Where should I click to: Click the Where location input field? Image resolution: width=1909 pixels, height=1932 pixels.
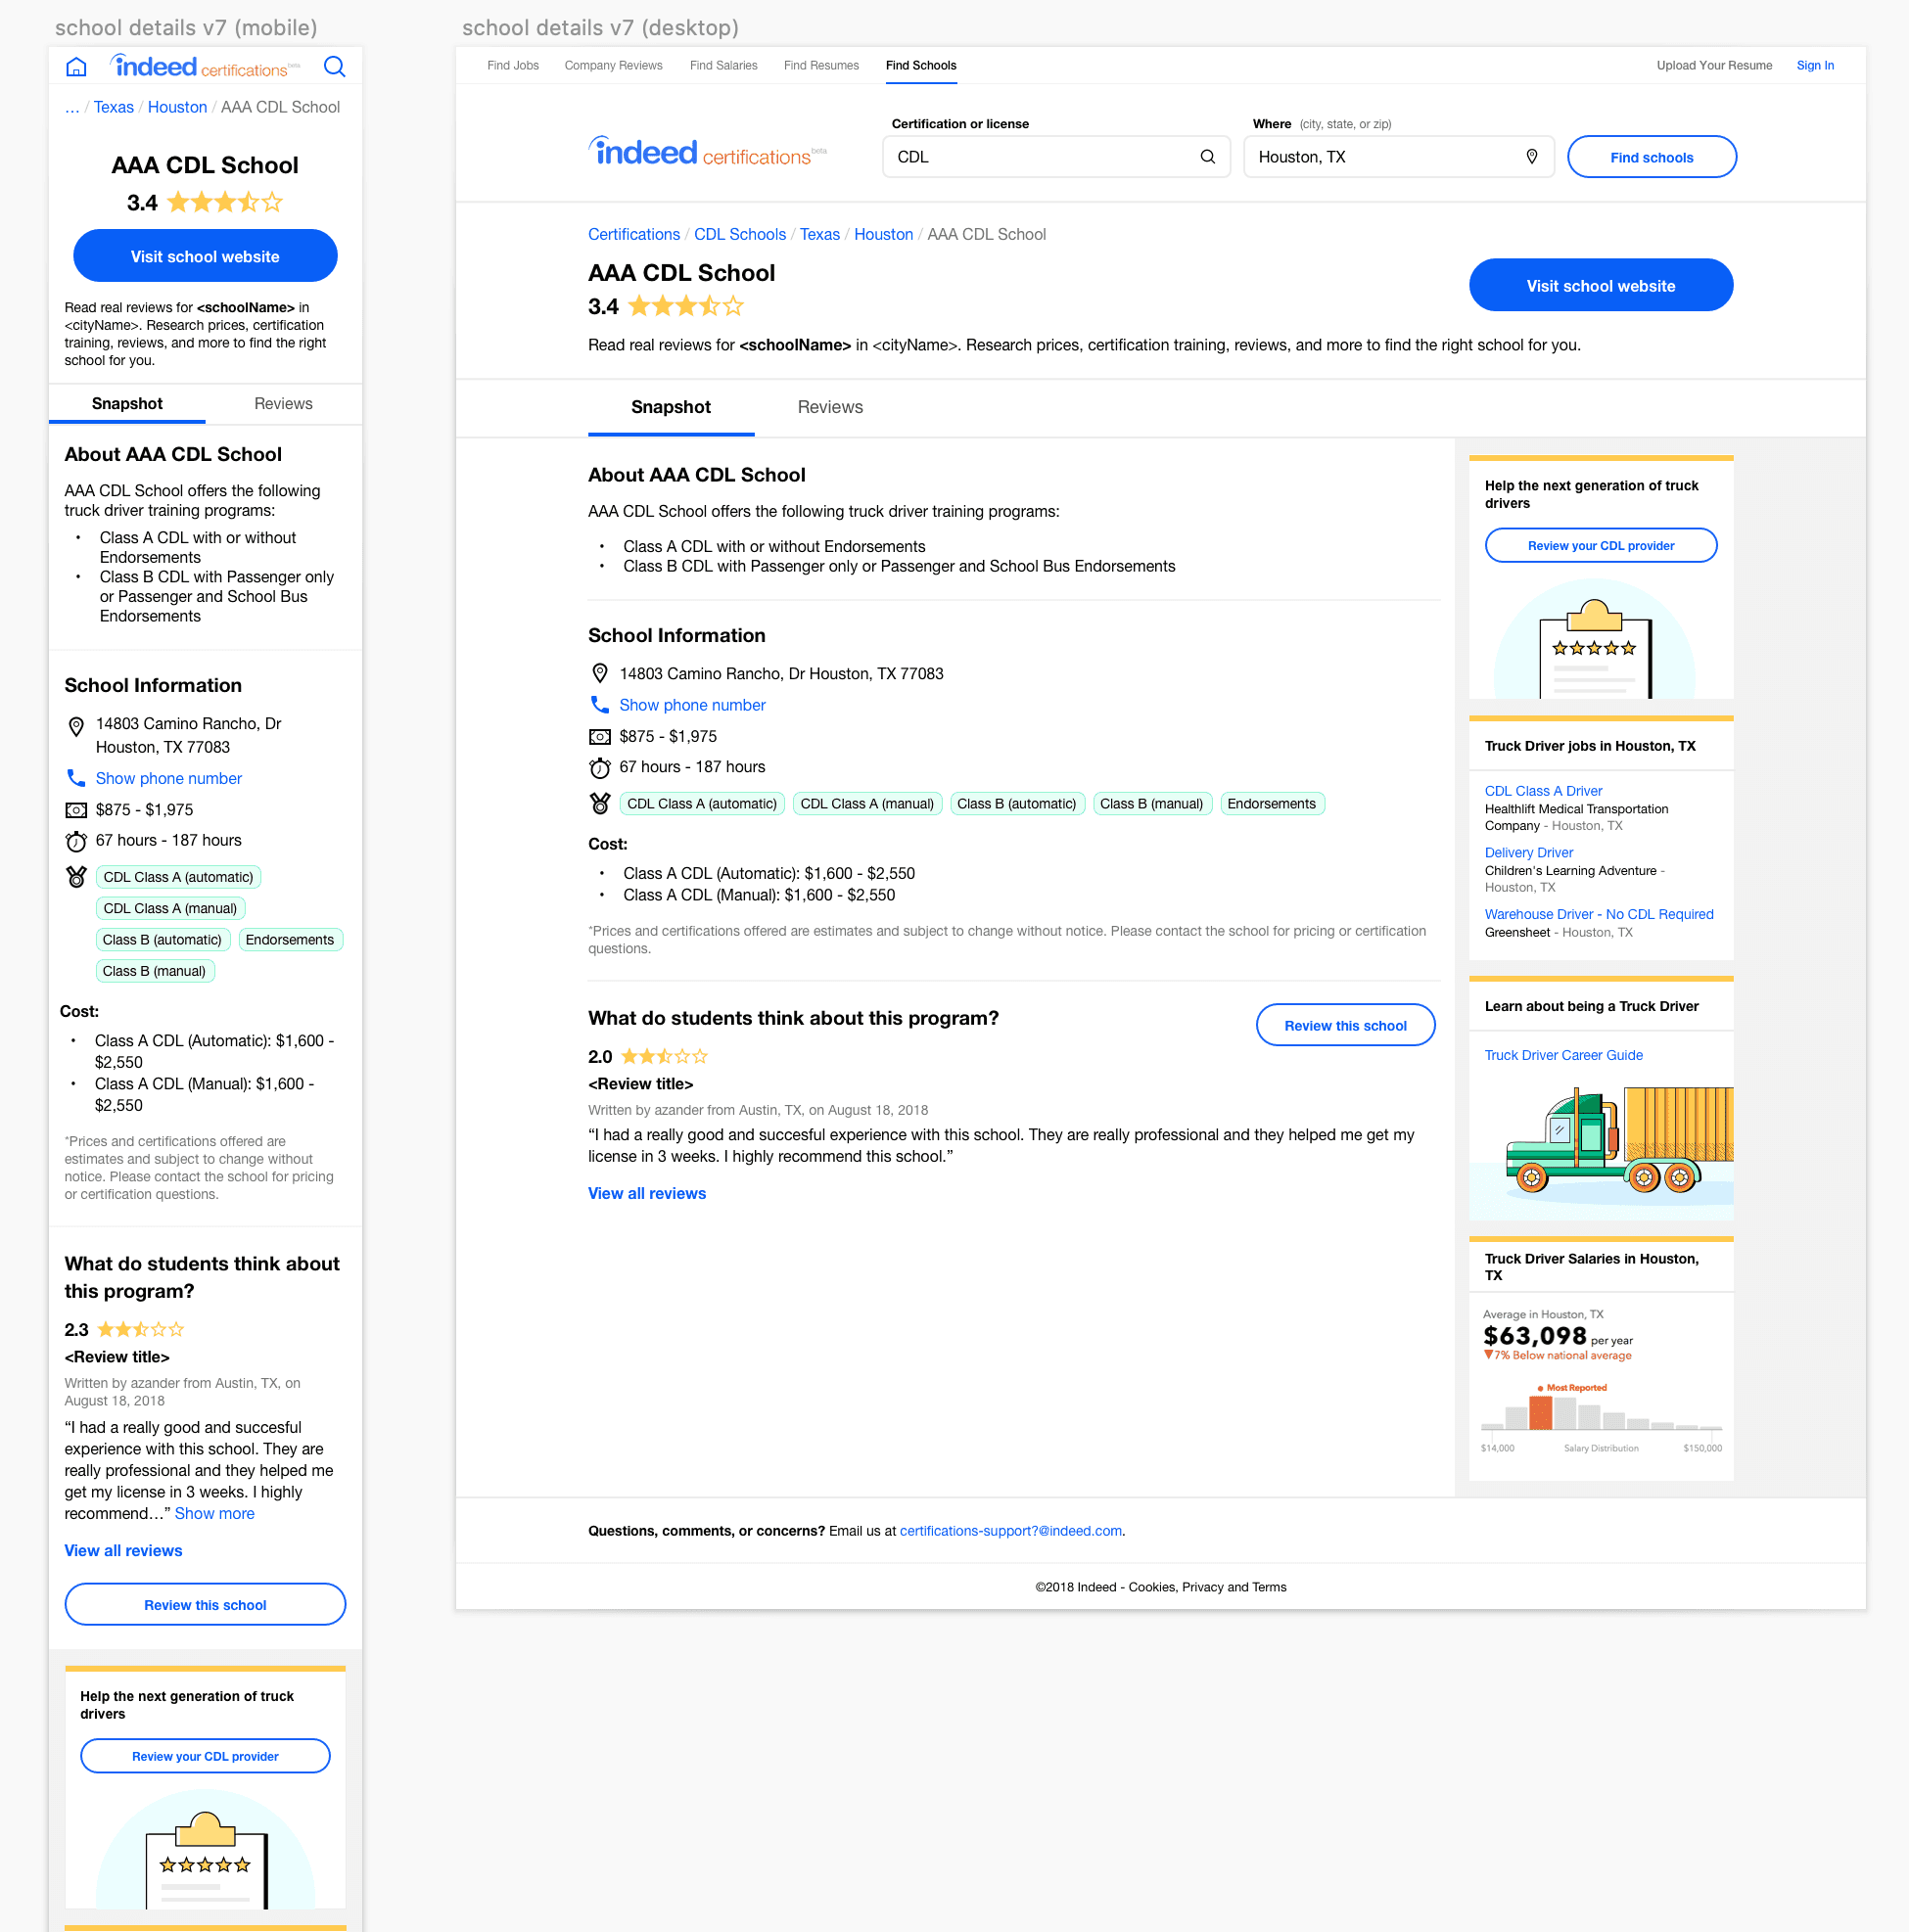(1398, 157)
